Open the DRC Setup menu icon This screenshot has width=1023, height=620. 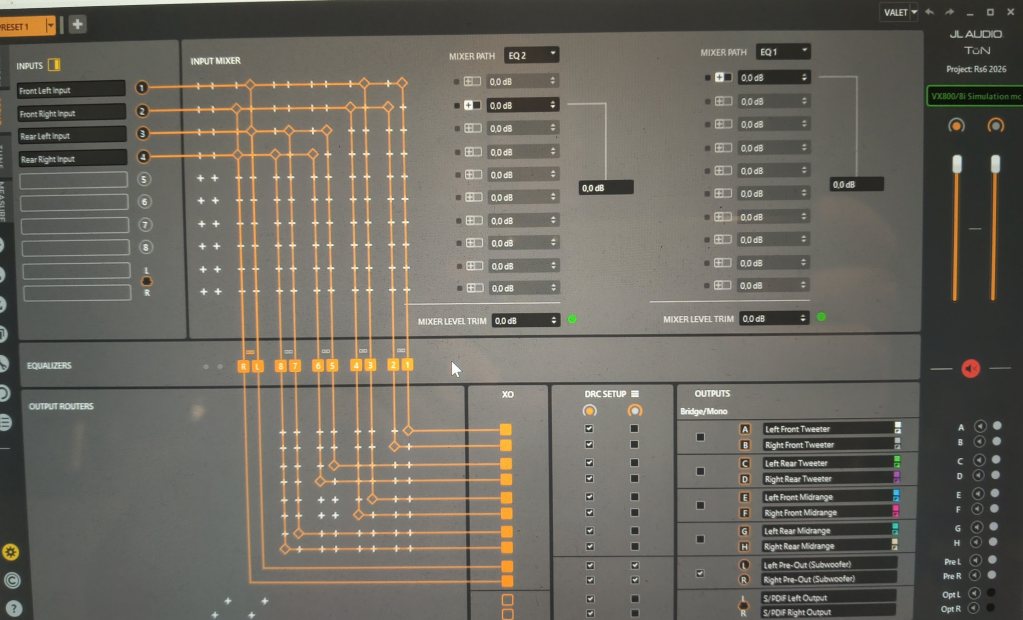pyautogui.click(x=634, y=394)
